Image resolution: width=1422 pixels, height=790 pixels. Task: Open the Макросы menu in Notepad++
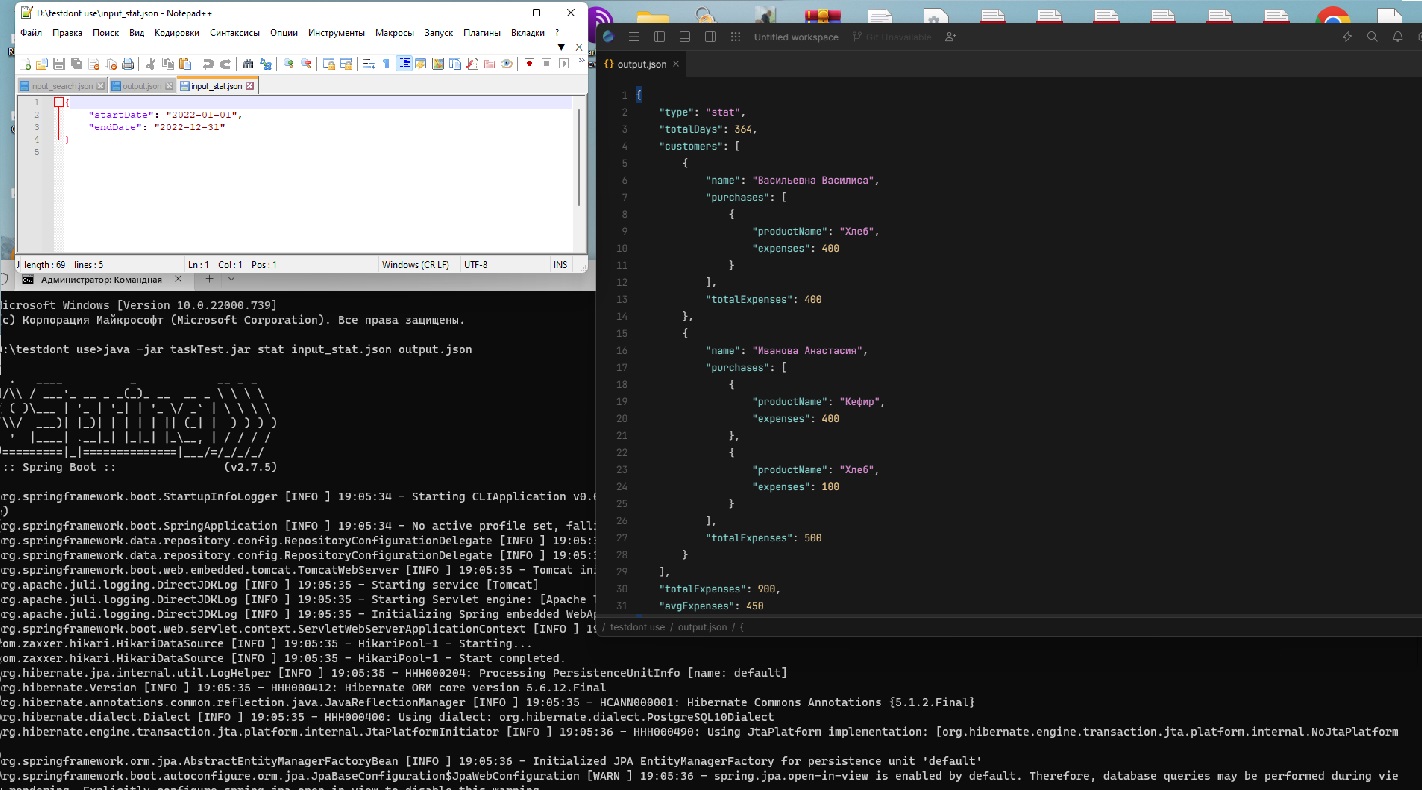coord(394,31)
